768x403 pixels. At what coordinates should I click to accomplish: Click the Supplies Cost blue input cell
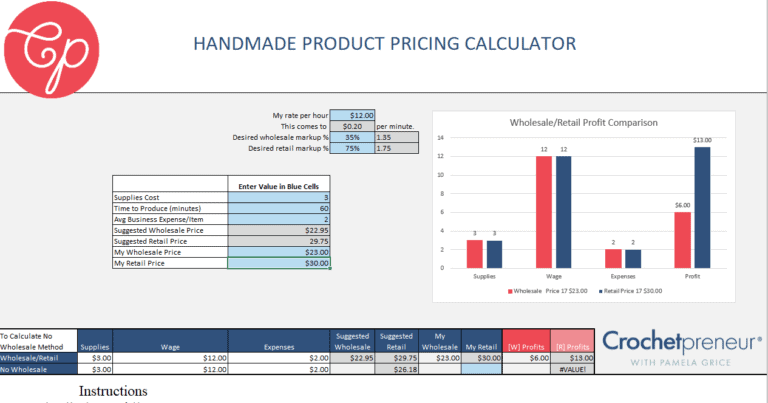click(x=279, y=197)
